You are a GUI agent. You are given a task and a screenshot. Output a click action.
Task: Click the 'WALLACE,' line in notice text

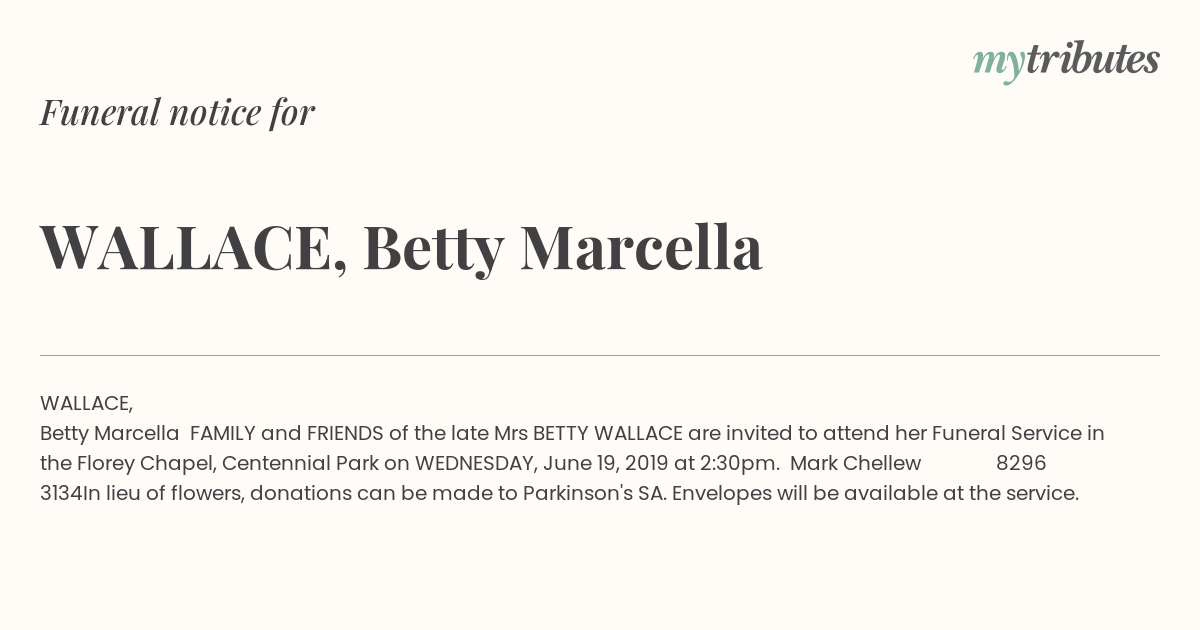(x=86, y=404)
